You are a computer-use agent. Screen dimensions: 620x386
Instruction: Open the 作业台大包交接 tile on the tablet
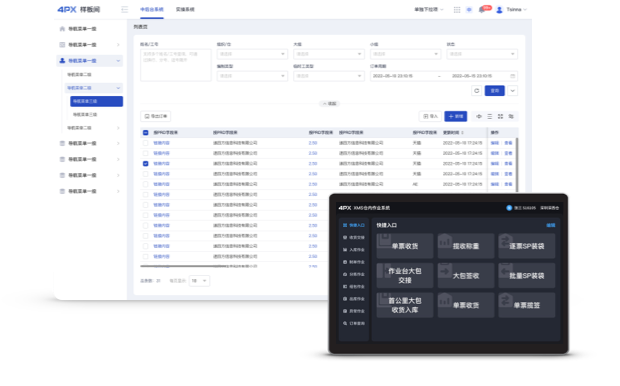[405, 276]
